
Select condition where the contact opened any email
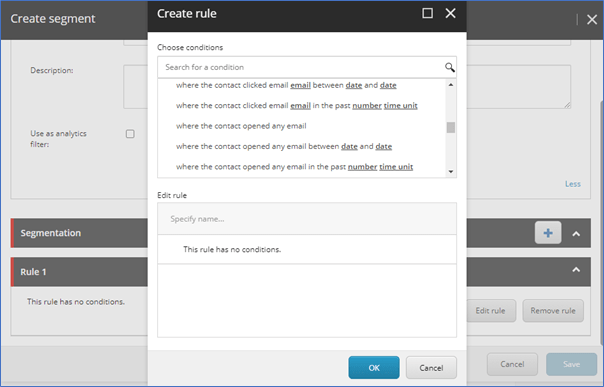tap(241, 126)
